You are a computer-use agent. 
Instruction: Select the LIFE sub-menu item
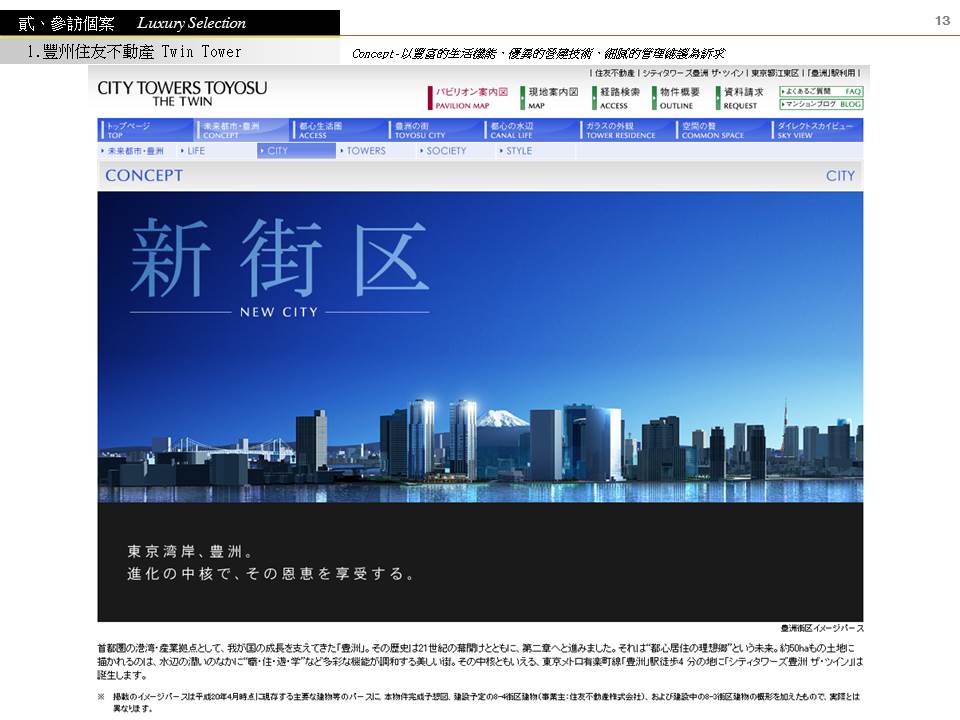click(195, 151)
